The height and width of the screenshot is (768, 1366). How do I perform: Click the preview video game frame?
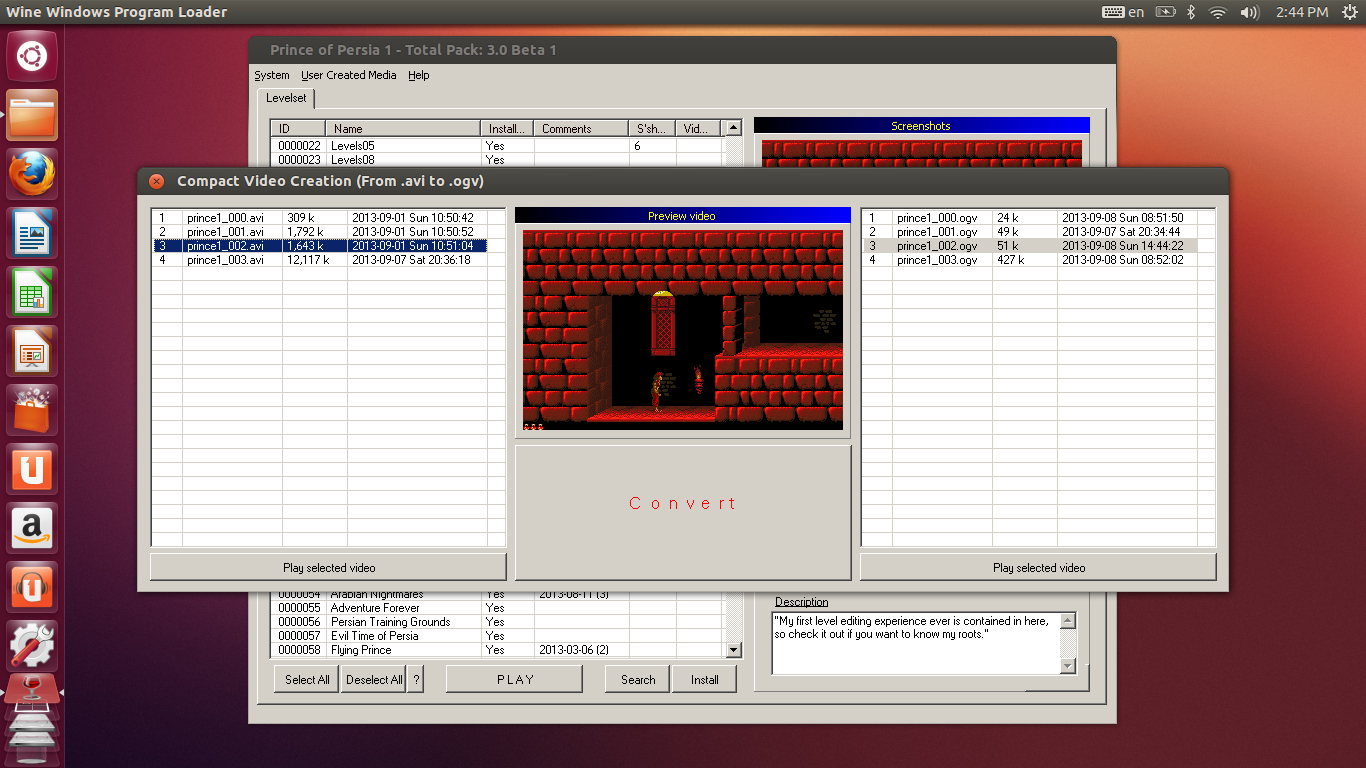point(683,330)
